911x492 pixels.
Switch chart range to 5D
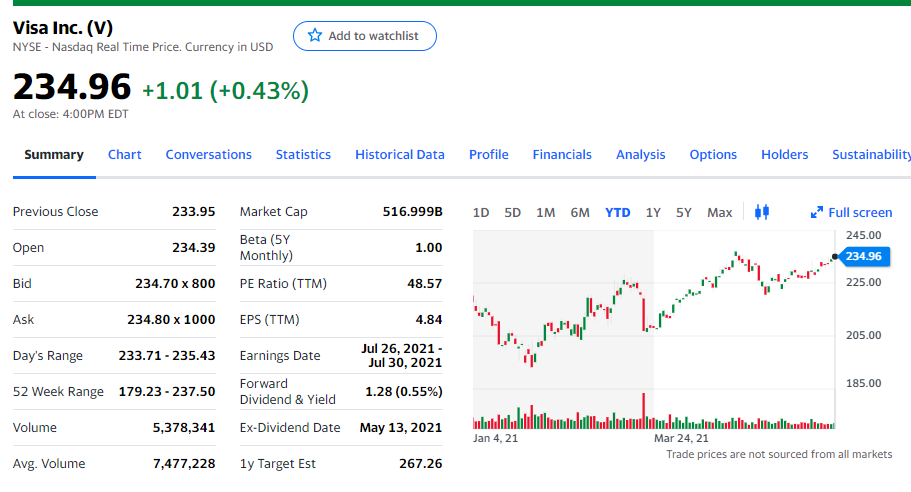tap(512, 212)
